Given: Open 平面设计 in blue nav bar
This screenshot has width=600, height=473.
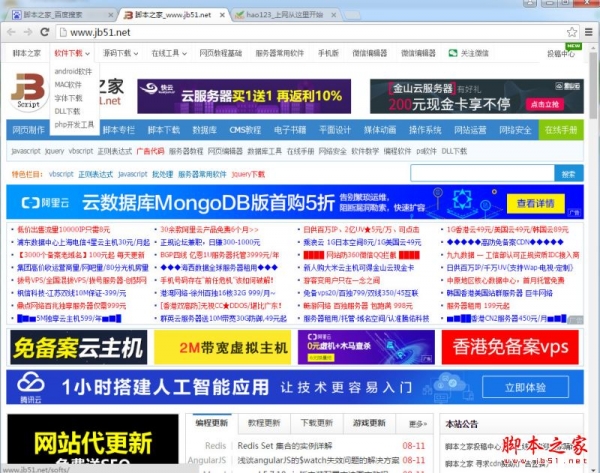Looking at the screenshot, I should click(x=335, y=130).
